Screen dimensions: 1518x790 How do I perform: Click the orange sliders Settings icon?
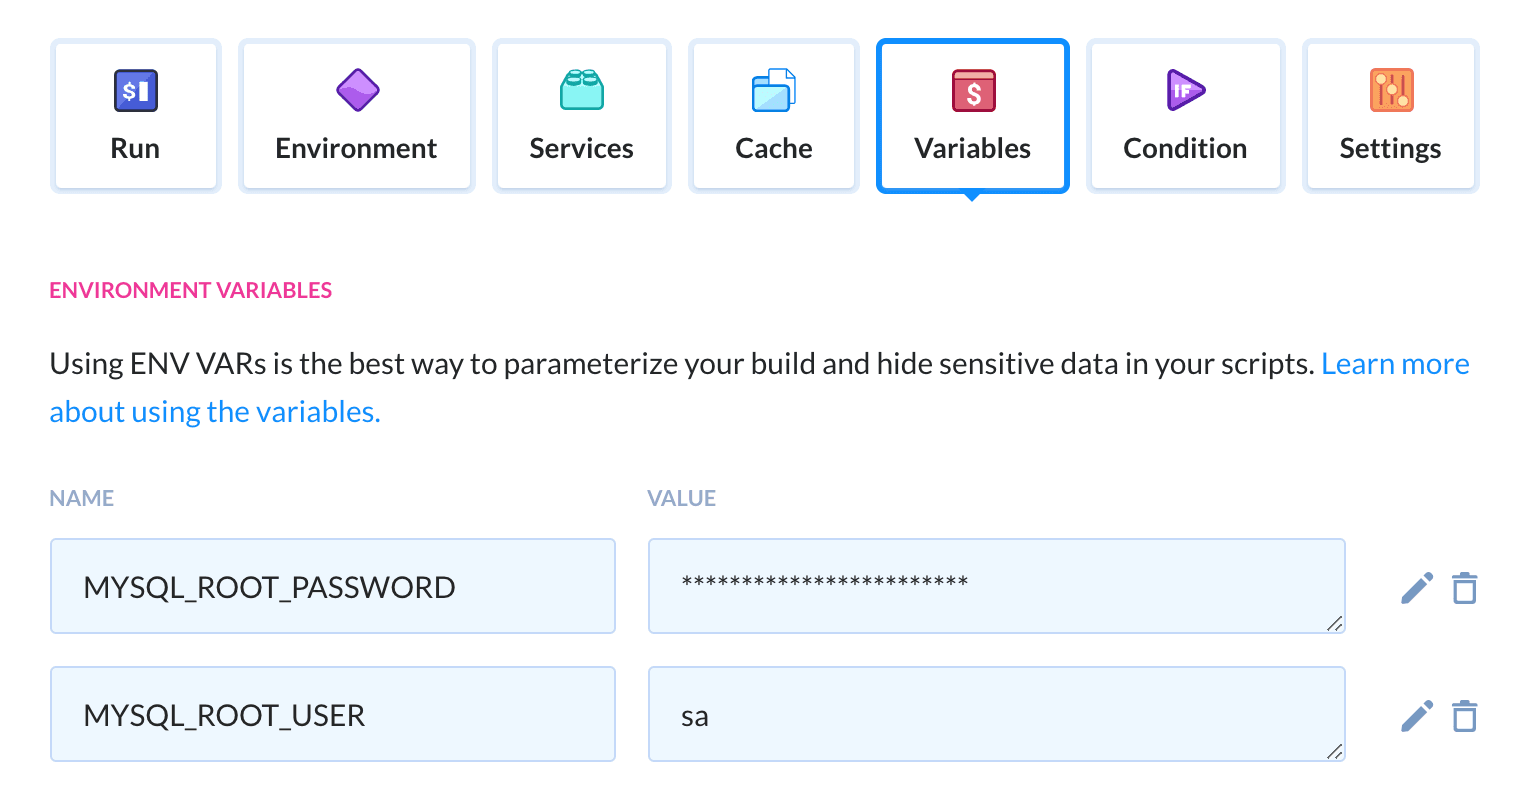(1390, 90)
